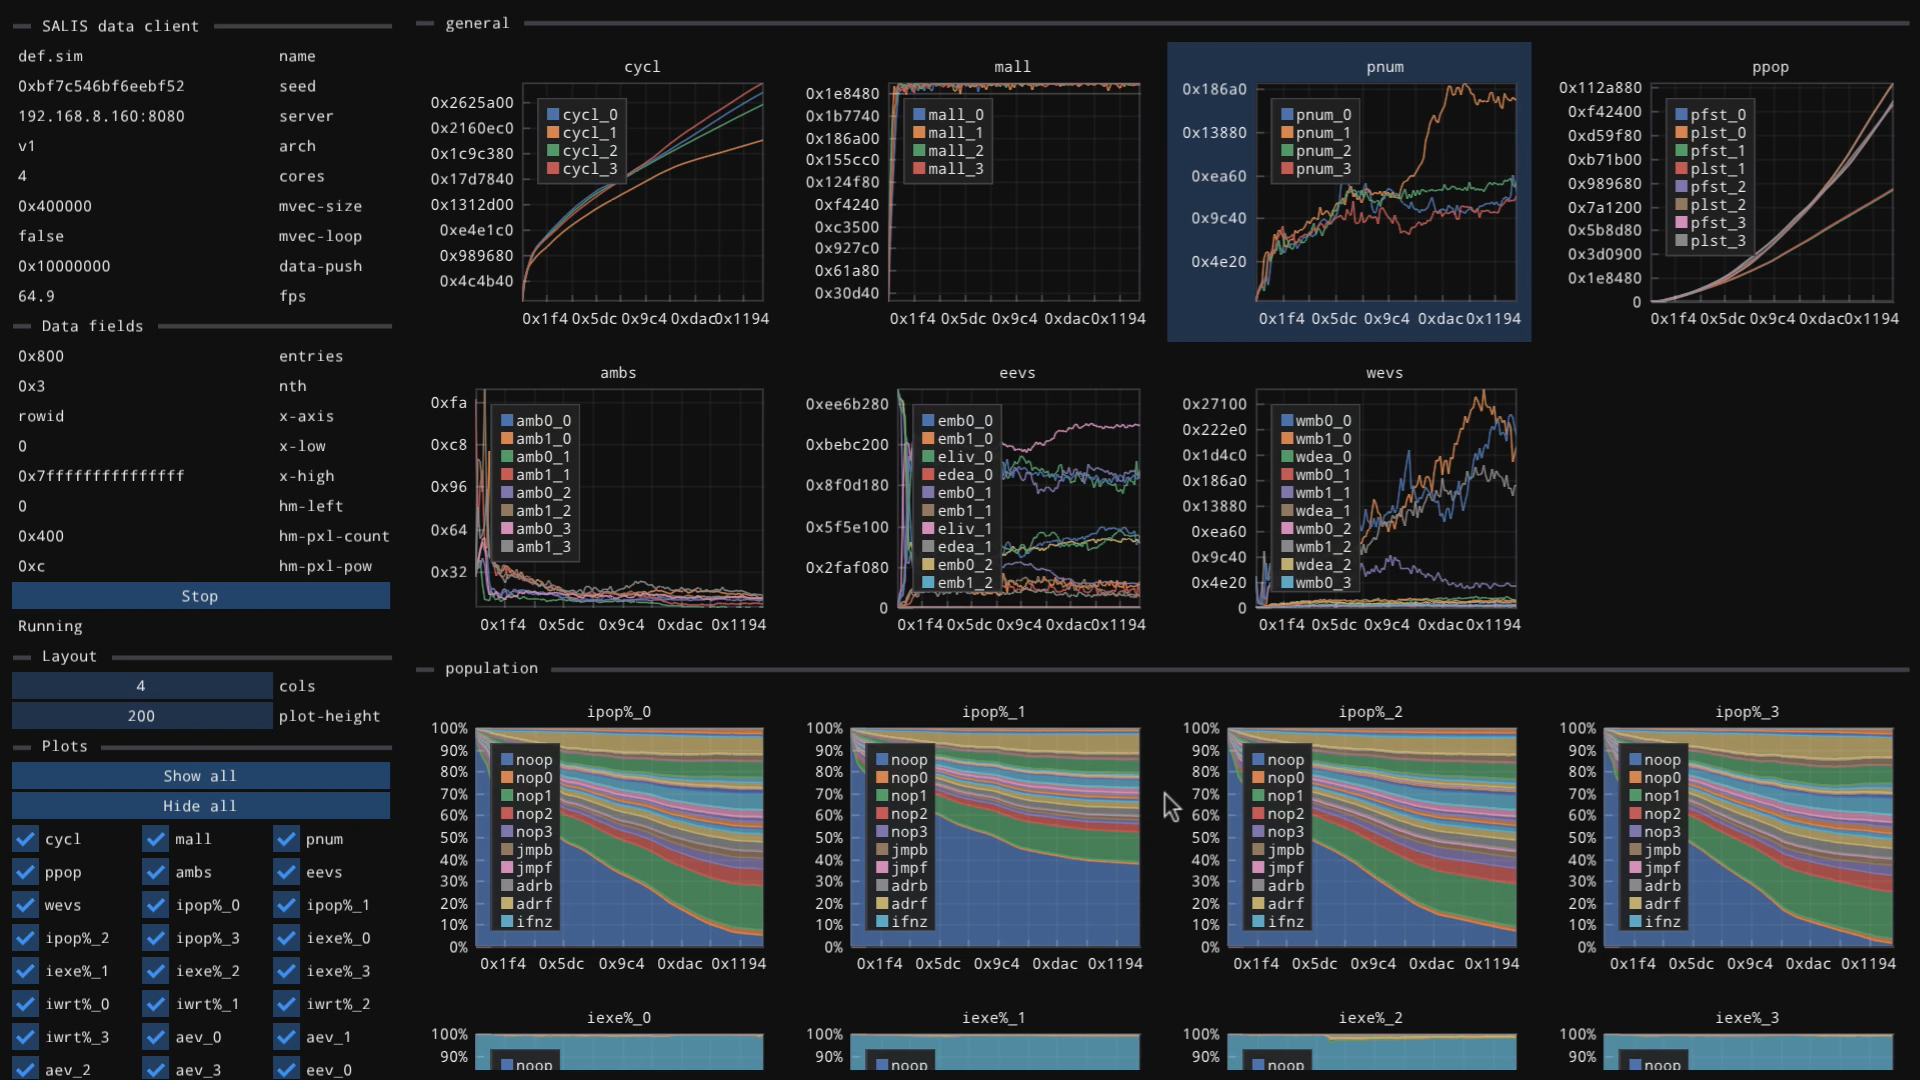Collapse the general section header

point(477,23)
